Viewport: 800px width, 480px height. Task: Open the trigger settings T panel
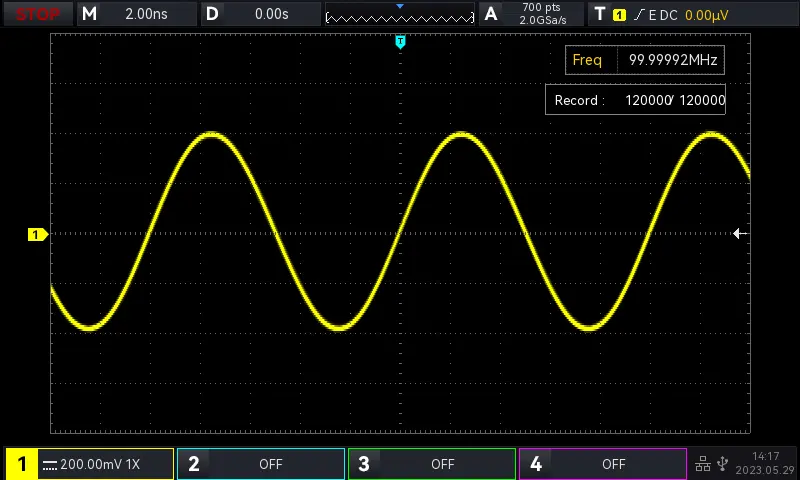tap(599, 14)
